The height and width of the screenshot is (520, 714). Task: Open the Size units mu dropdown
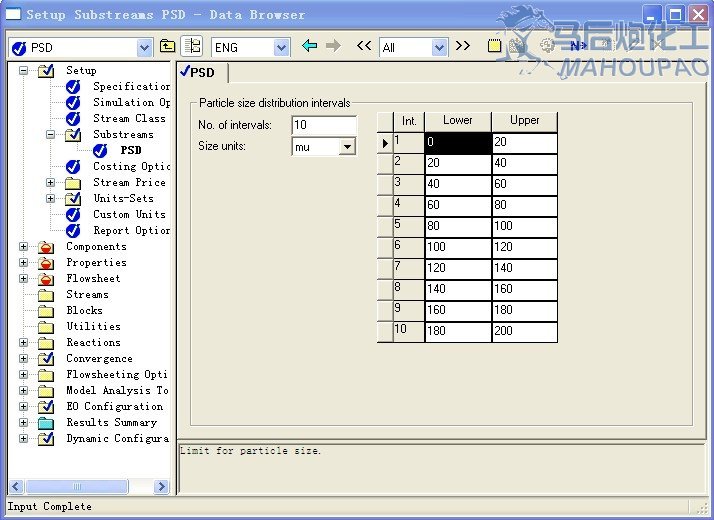point(347,147)
